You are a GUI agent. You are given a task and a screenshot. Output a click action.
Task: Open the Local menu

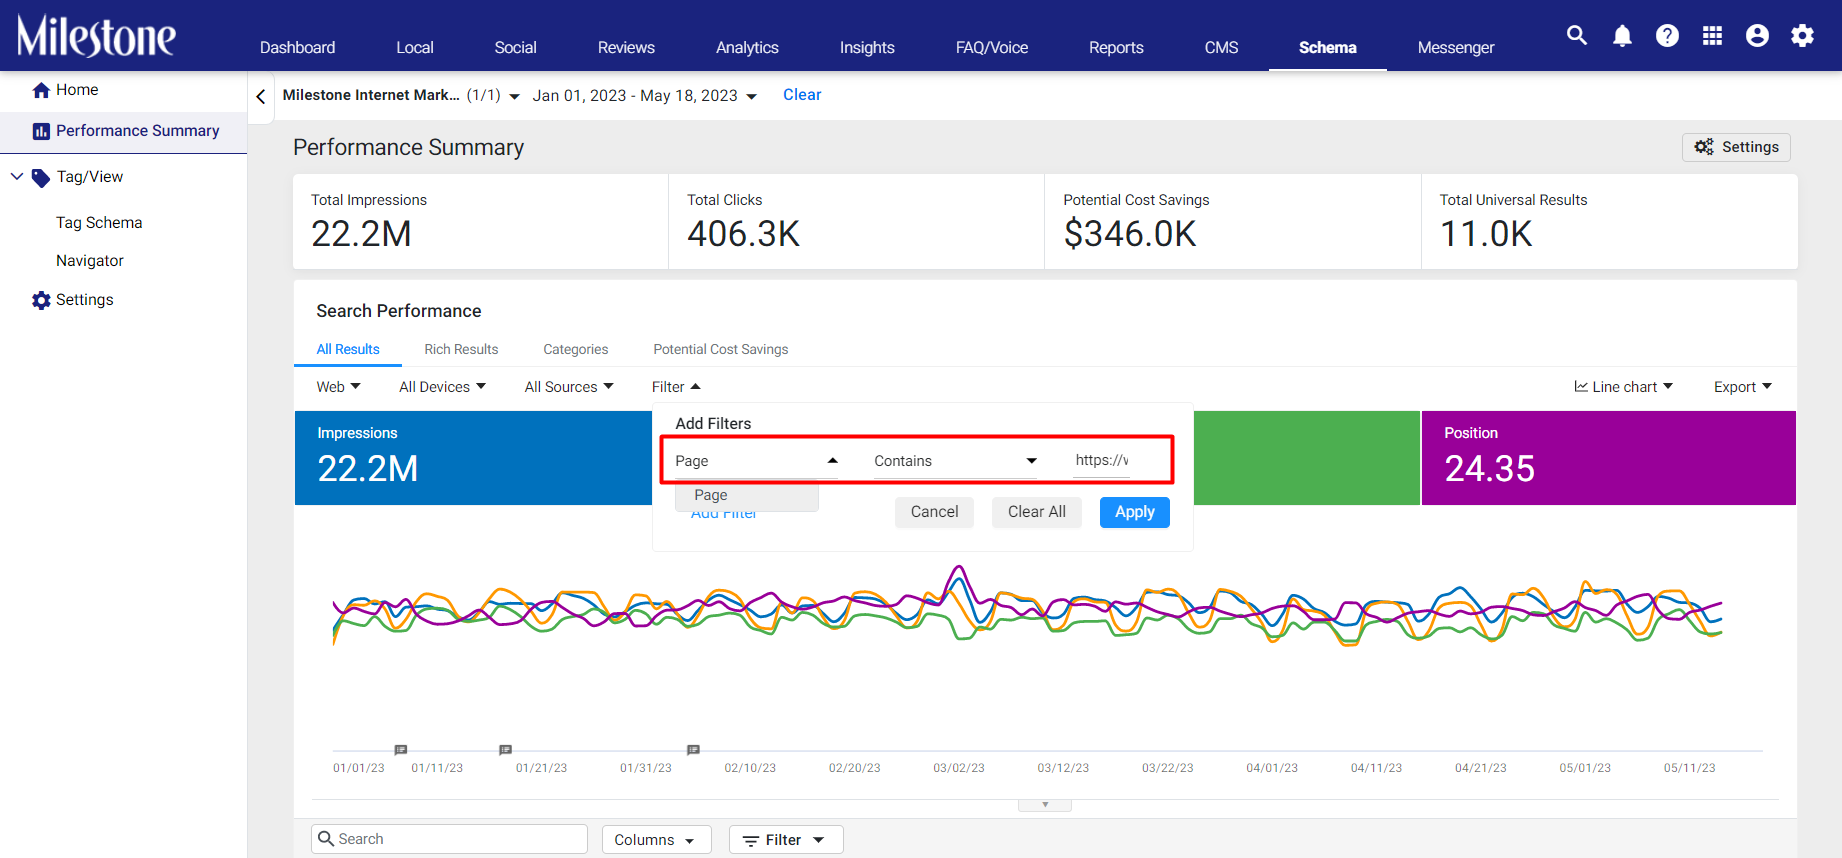pos(414,47)
